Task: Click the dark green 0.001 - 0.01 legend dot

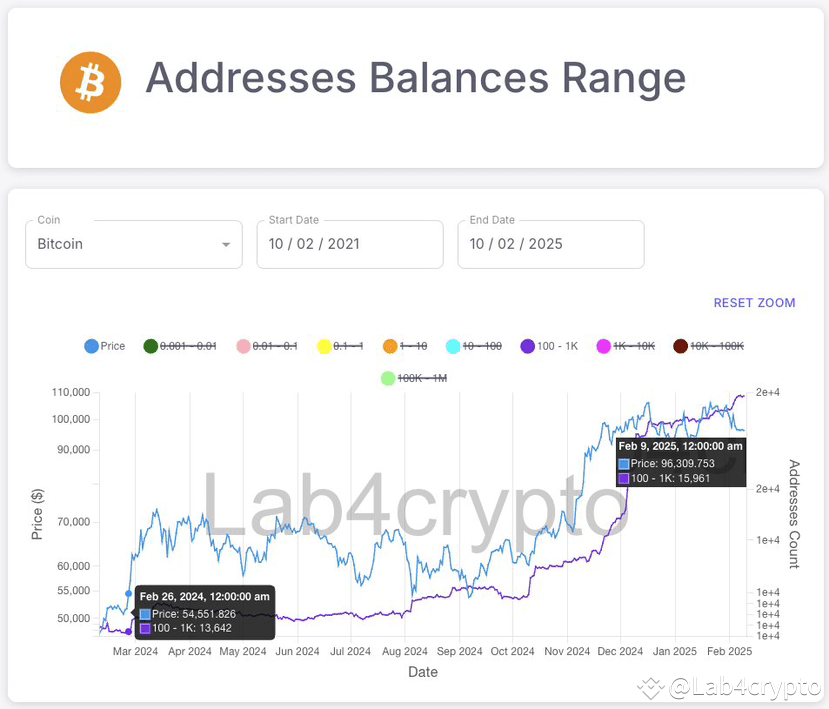Action: click(150, 346)
